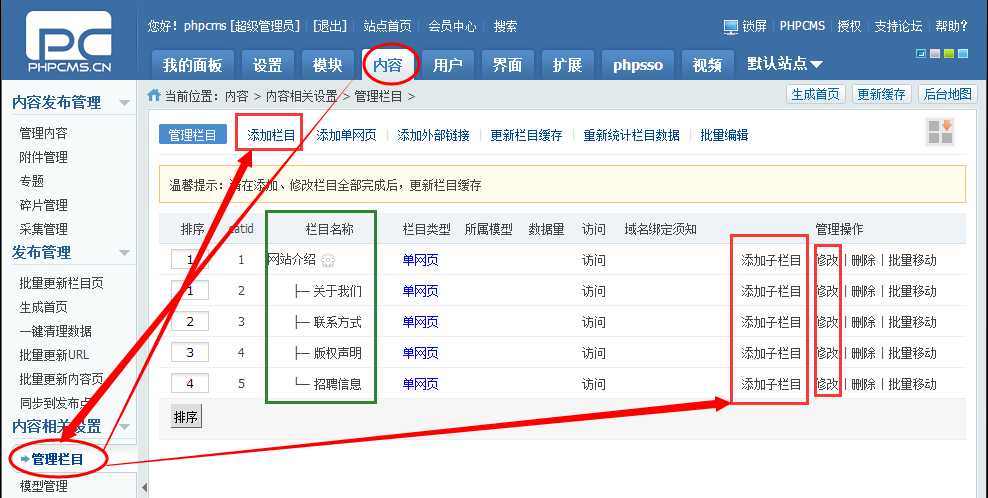
Task: Open the 默认站点 site dropdown
Action: coord(785,64)
